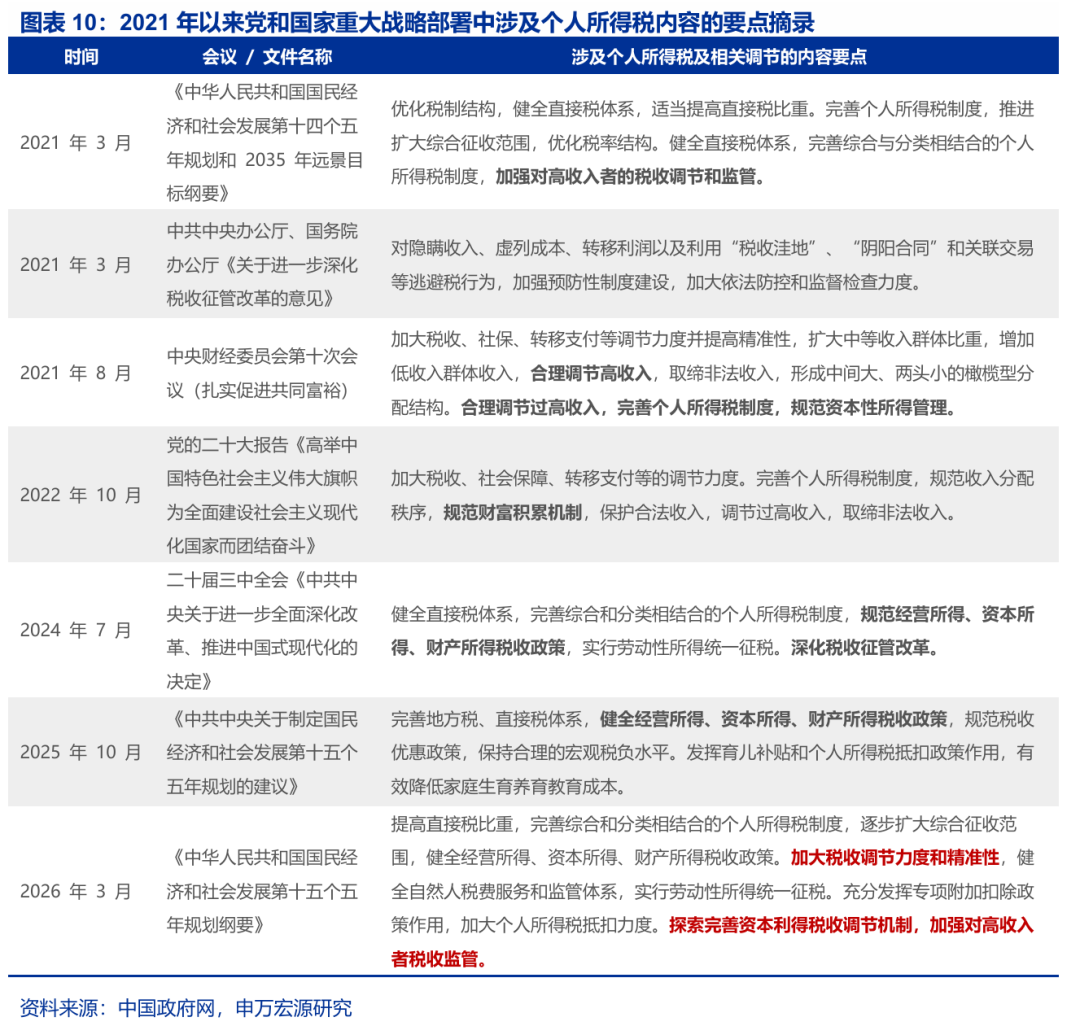Screen dimensions: 1080x1026
Task: Click red text 加大税收调节力度和精准性
Action: (894, 857)
